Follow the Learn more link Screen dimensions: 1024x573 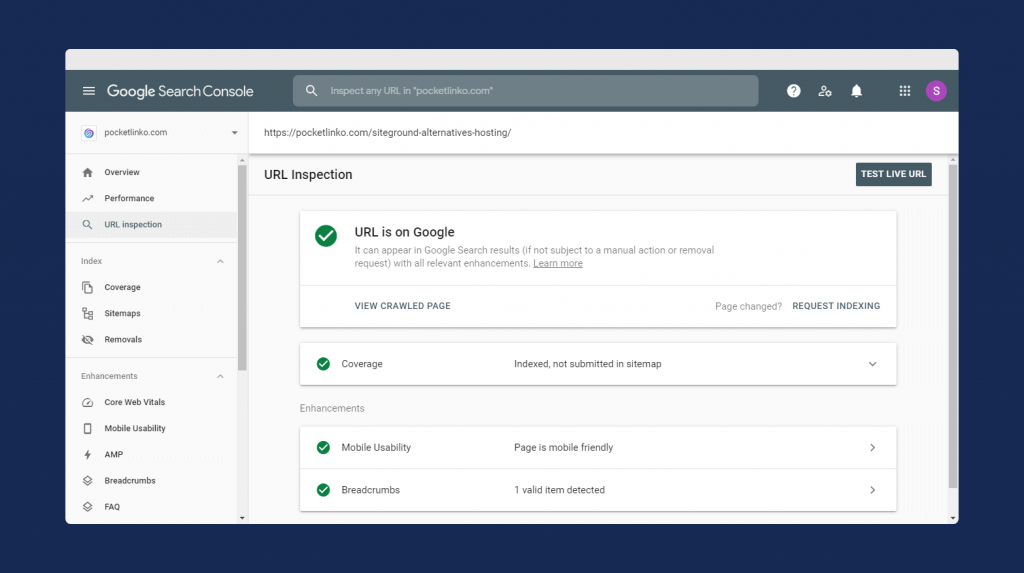(557, 264)
